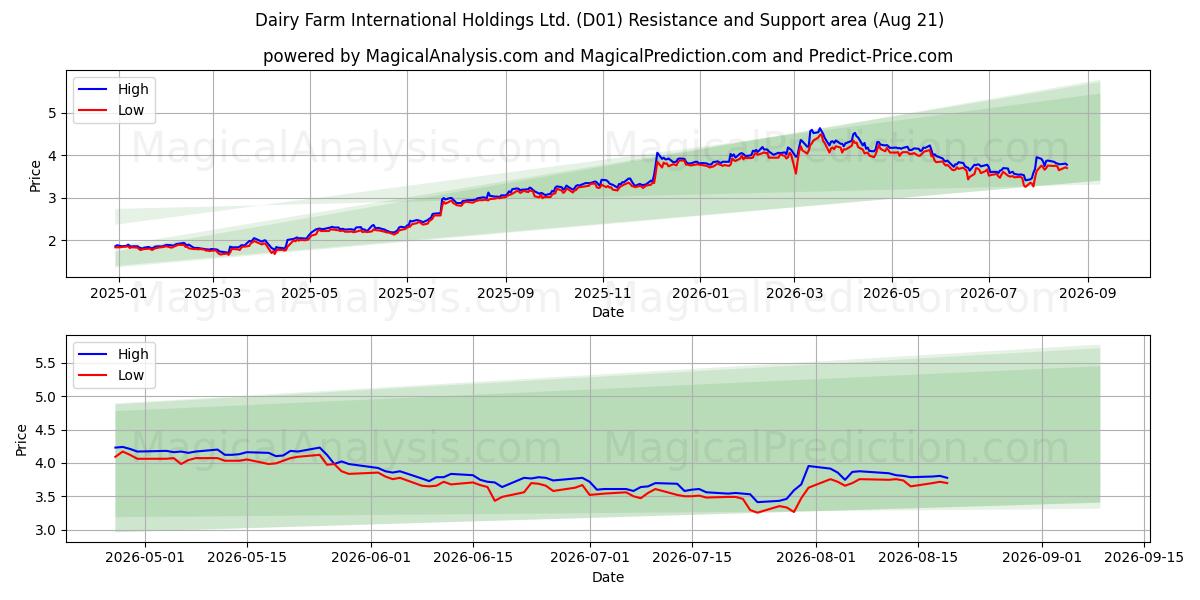Click the '2025-05' x-axis label in the top chart

[x=310, y=294]
